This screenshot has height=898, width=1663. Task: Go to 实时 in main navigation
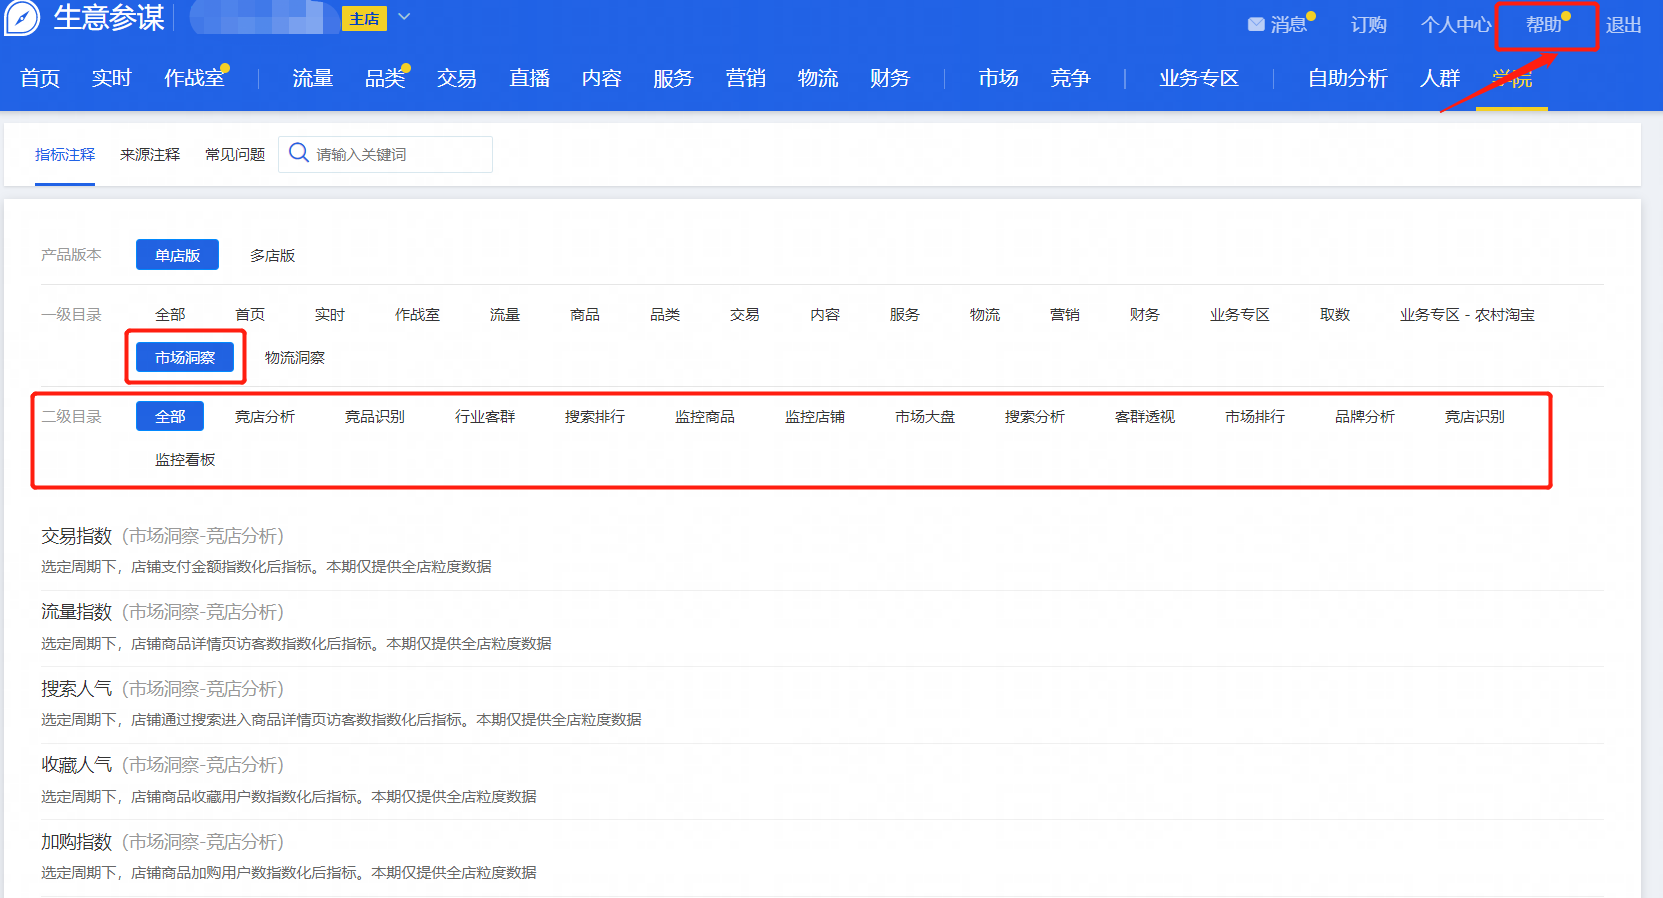[x=112, y=78]
